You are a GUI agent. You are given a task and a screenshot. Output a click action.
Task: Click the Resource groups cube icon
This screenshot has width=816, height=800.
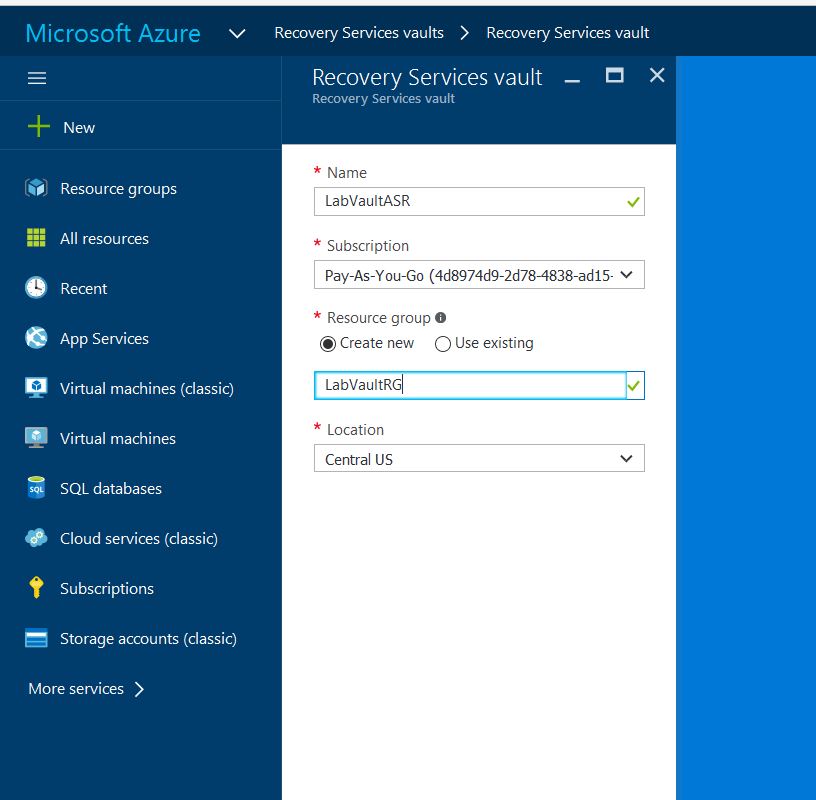coord(36,188)
